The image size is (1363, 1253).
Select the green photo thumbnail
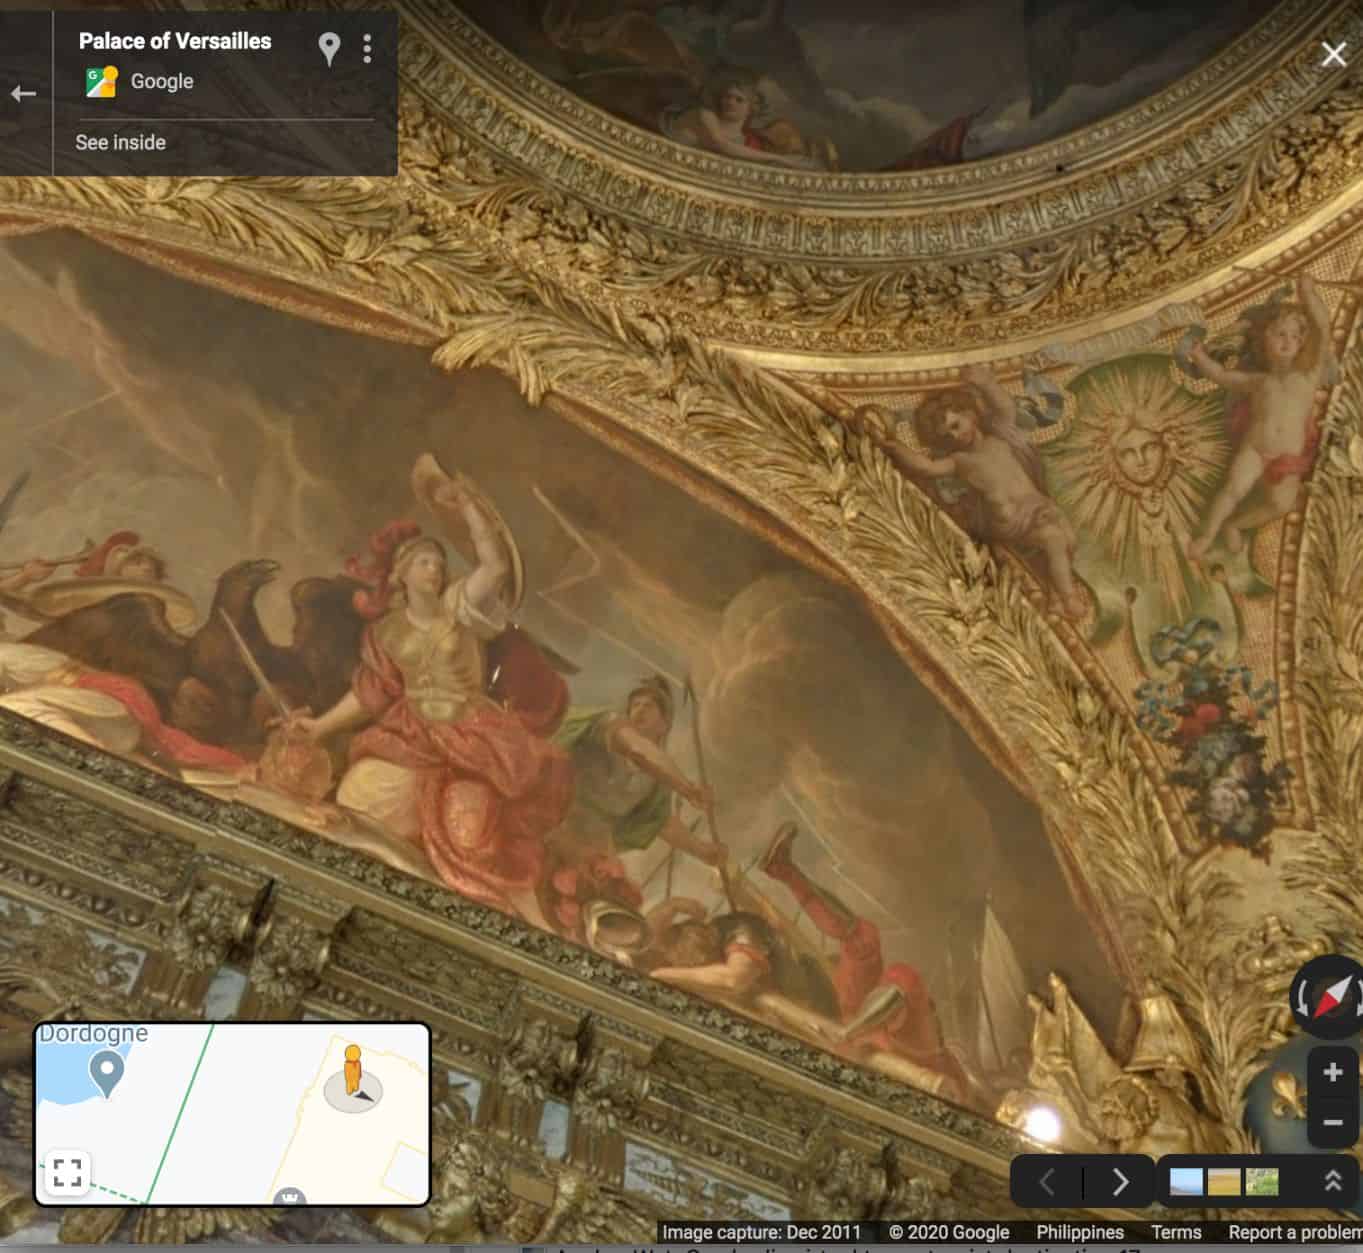coord(1261,1182)
